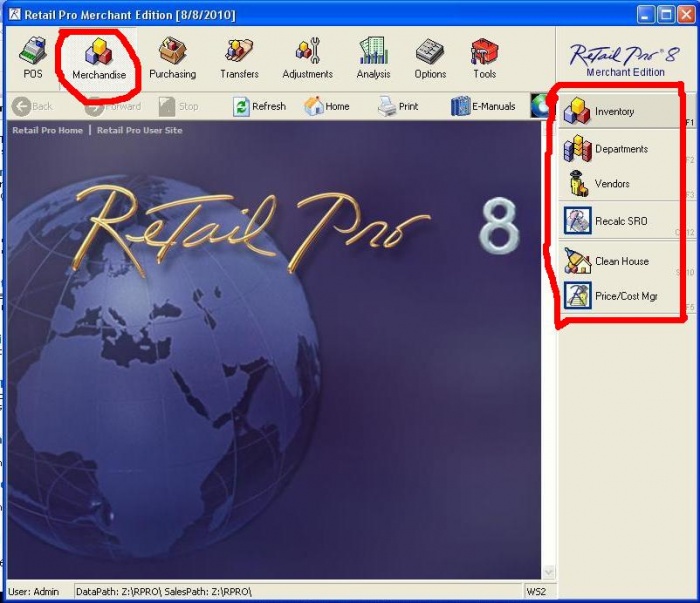Image resolution: width=700 pixels, height=603 pixels.
Task: Open the Options module icon
Action: (x=430, y=58)
